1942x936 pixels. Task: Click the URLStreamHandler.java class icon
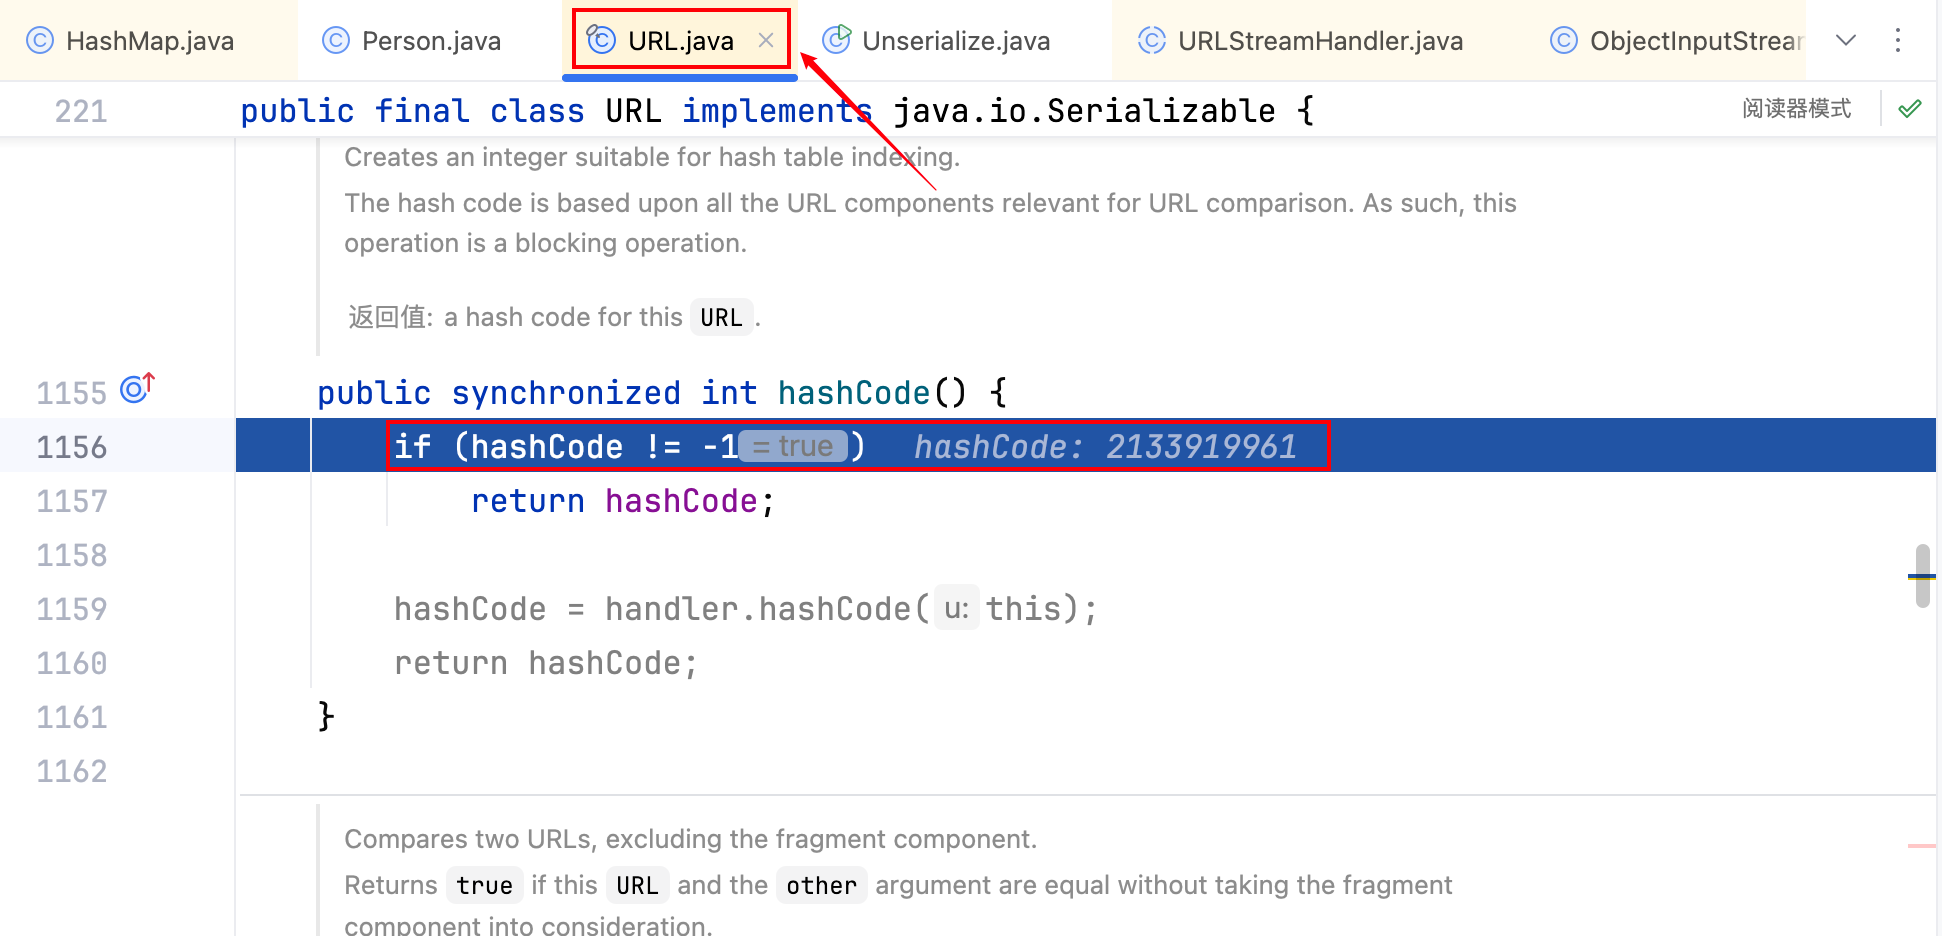[1152, 41]
